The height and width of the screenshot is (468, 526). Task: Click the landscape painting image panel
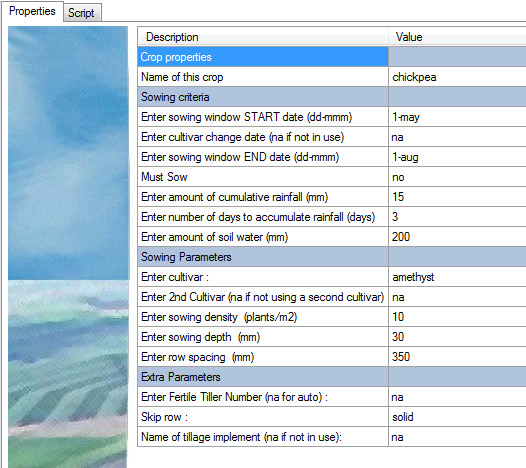click(x=68, y=247)
